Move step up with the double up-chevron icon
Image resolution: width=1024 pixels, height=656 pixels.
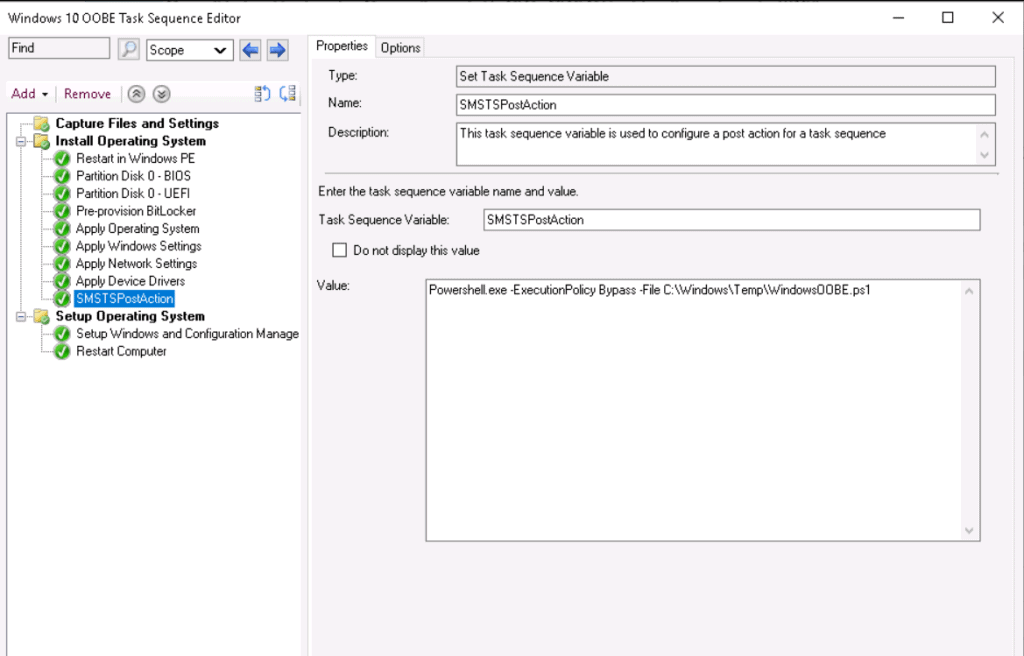(136, 94)
